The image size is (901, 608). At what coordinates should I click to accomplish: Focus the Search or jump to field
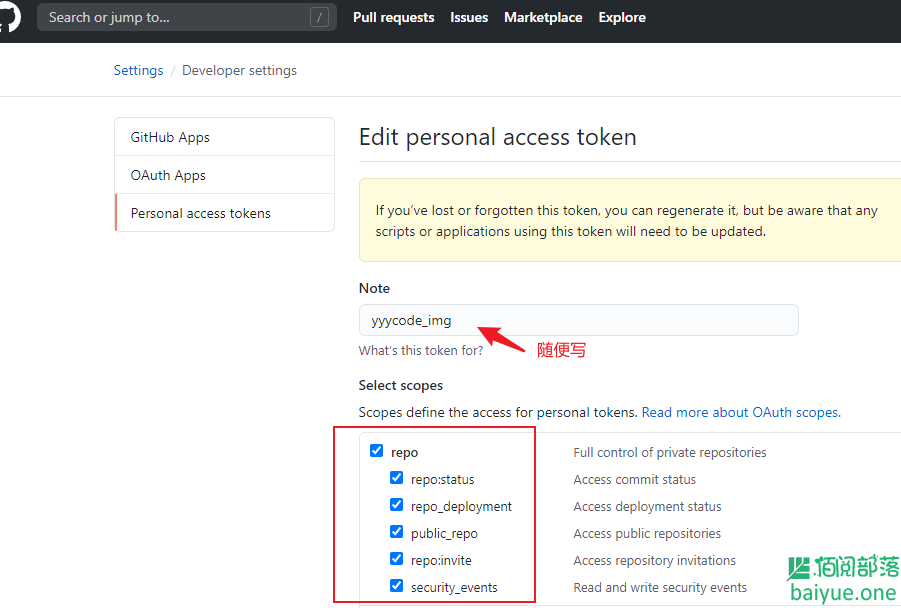[x=187, y=17]
